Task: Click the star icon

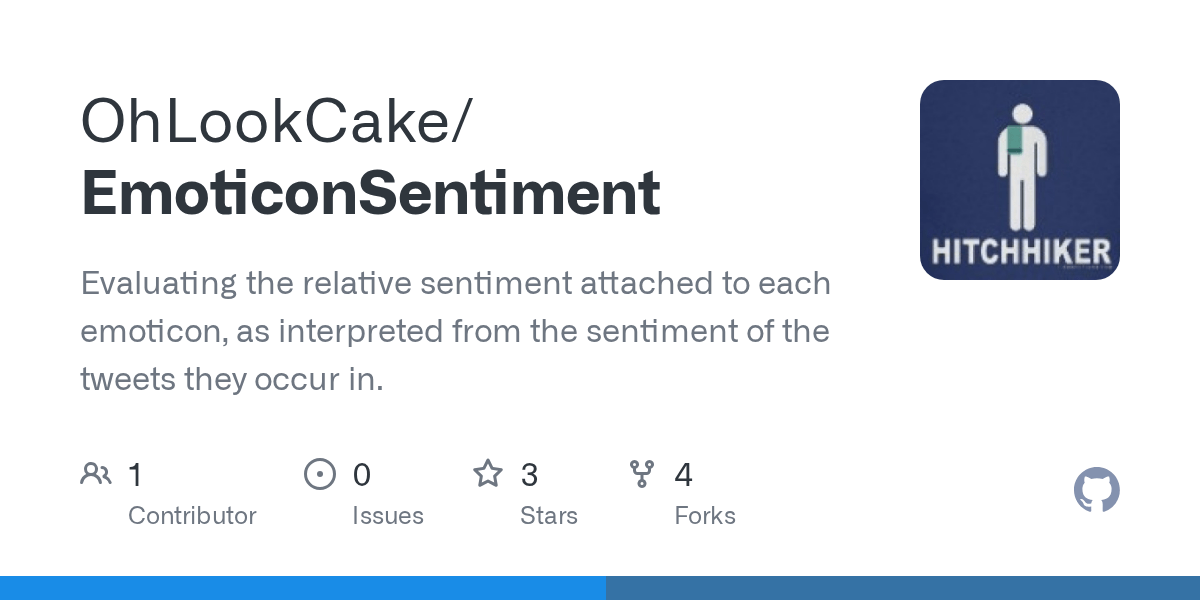Action: [487, 474]
